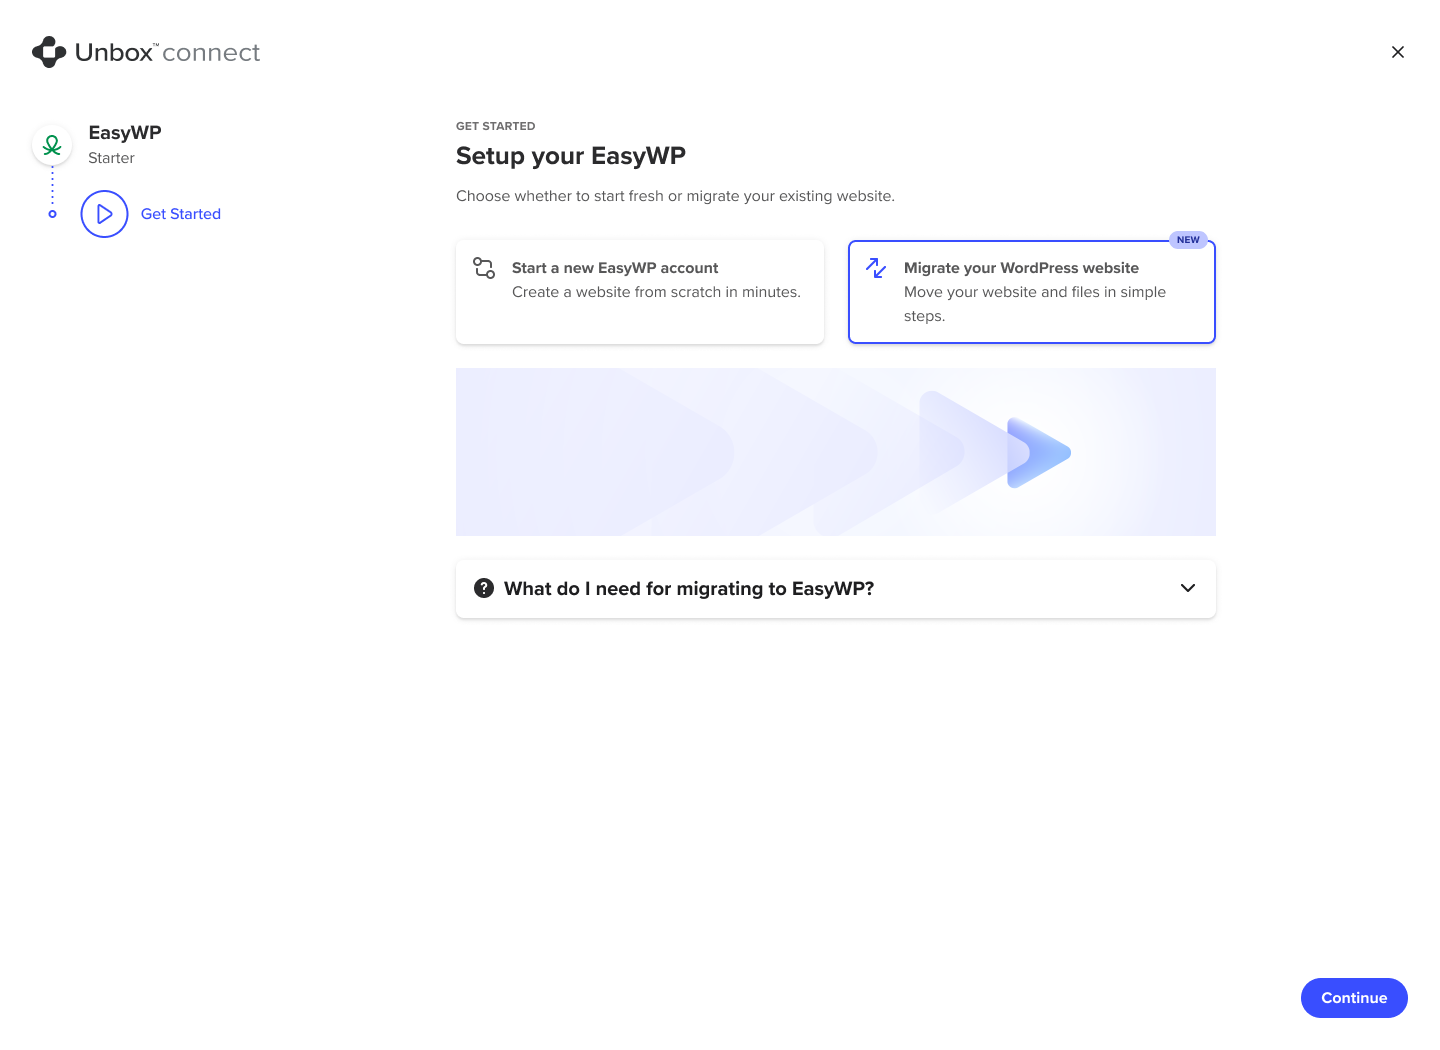Click the arrow illustration banner
Screen dimensions: 1440x1050
point(835,451)
